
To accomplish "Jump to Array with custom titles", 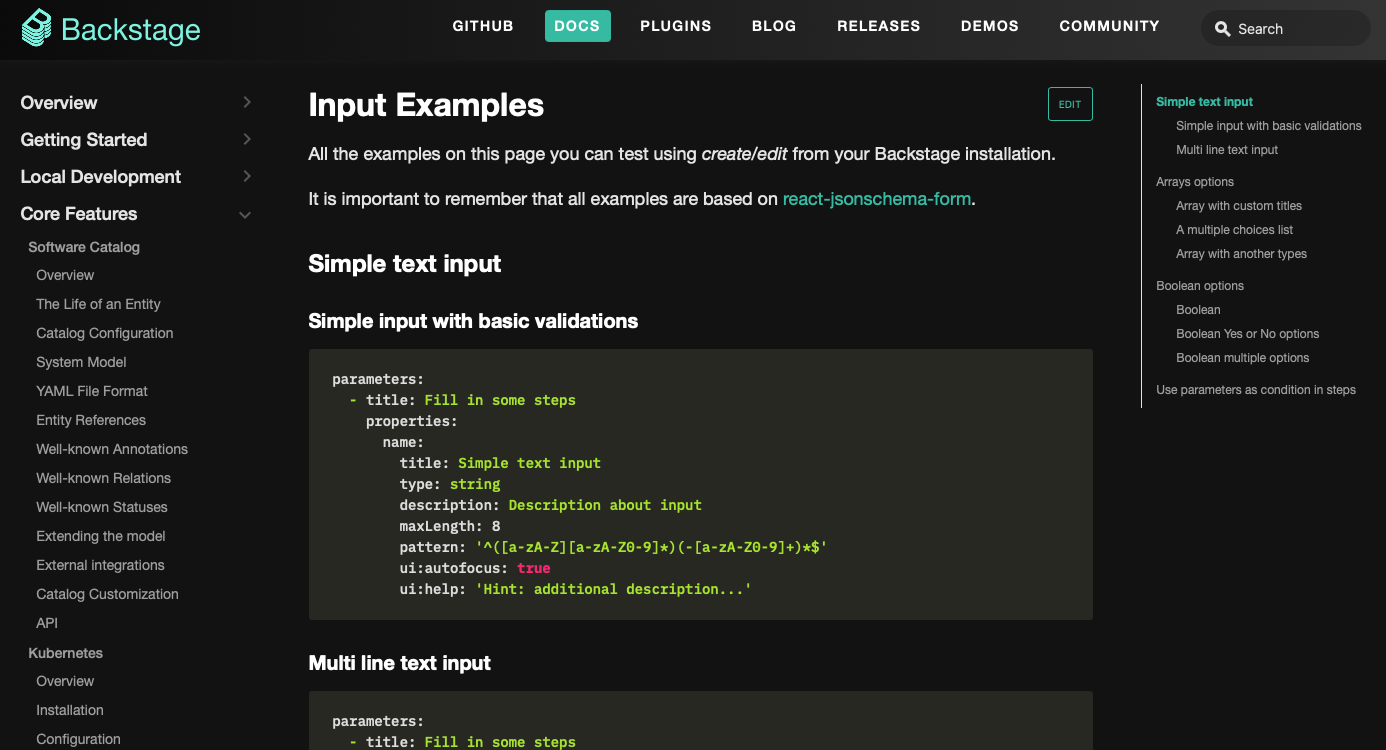I will pyautogui.click(x=1239, y=206).
